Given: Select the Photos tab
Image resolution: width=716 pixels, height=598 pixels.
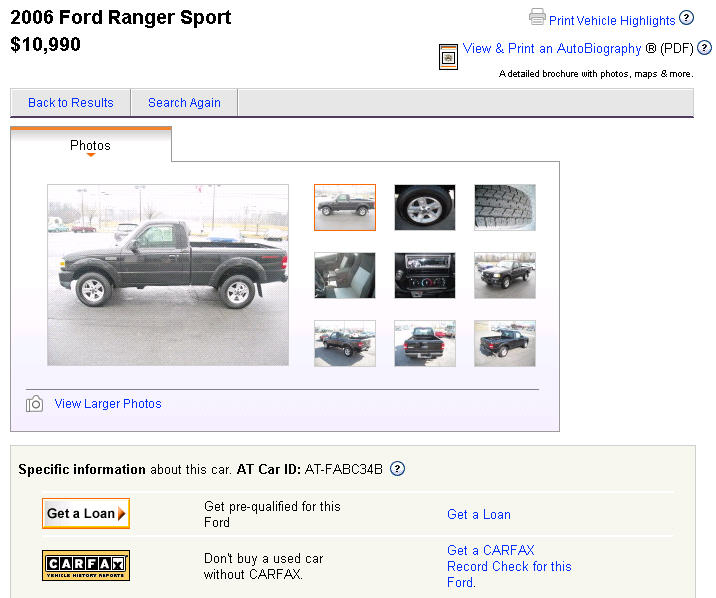Looking at the screenshot, I should click(90, 145).
